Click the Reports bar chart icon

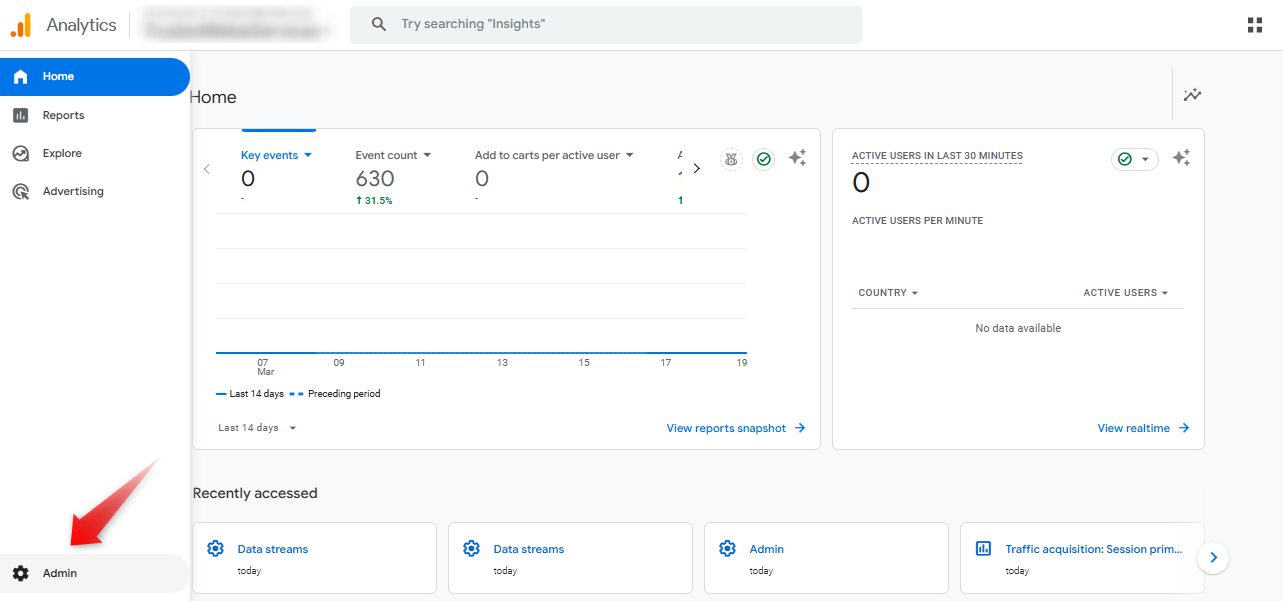coord(20,115)
